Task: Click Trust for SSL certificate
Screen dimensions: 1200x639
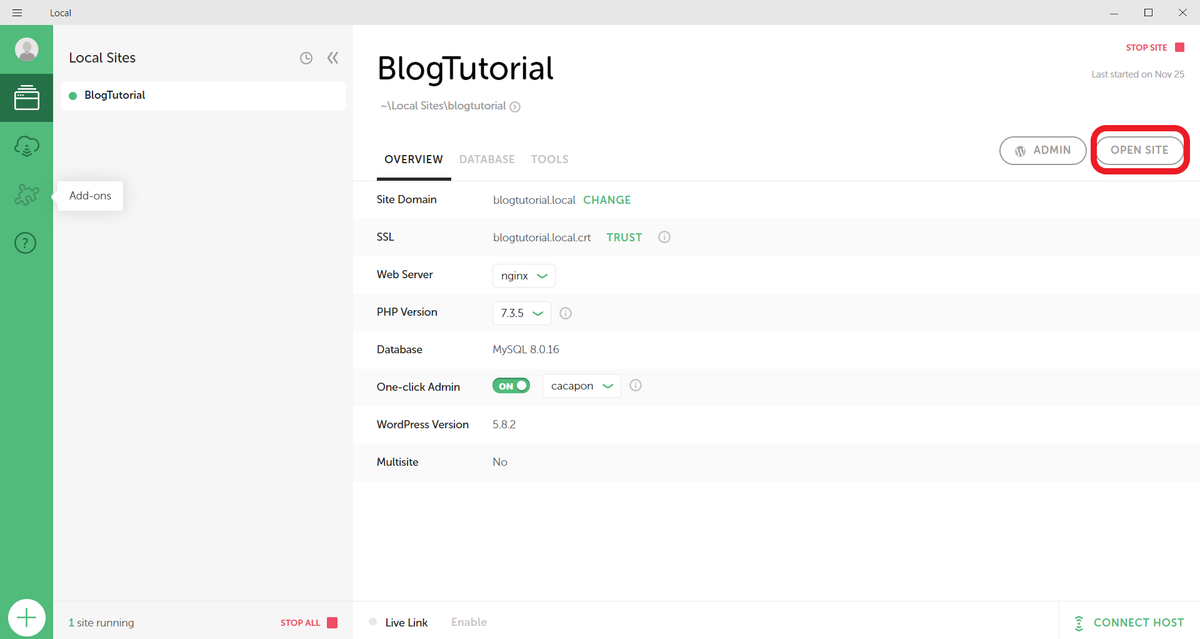Action: (x=624, y=238)
